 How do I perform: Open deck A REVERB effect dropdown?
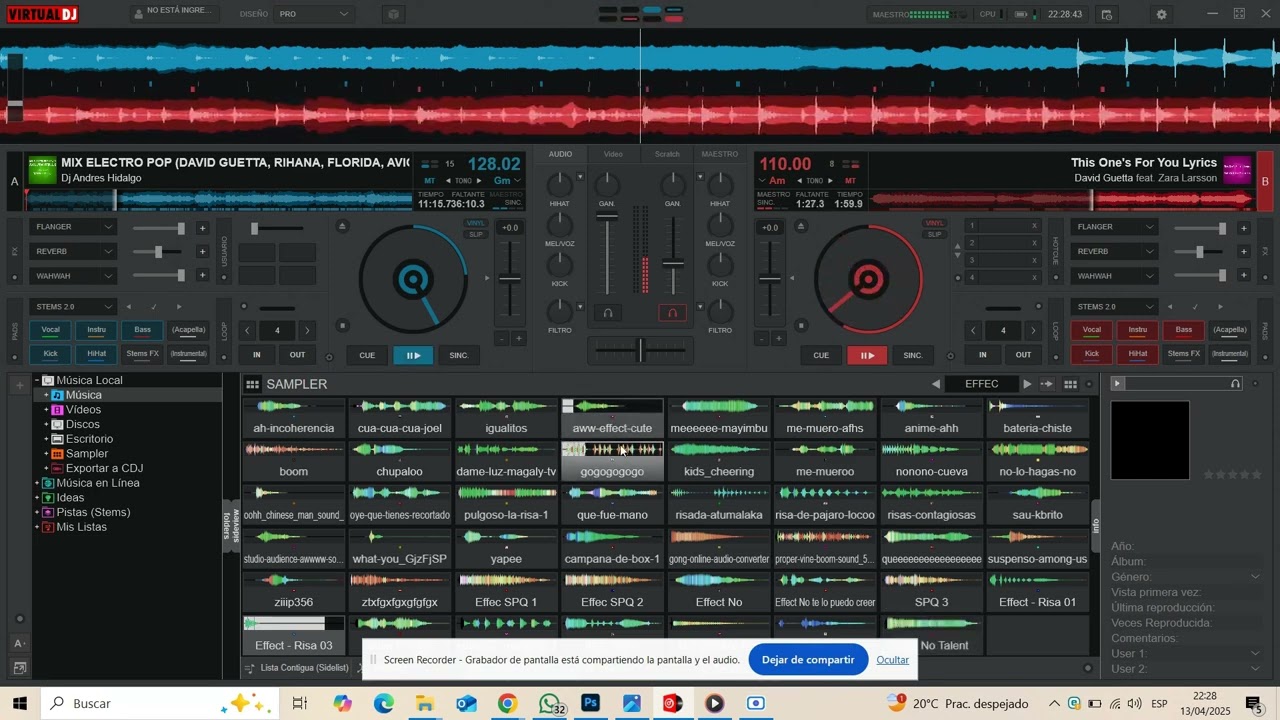(x=74, y=252)
